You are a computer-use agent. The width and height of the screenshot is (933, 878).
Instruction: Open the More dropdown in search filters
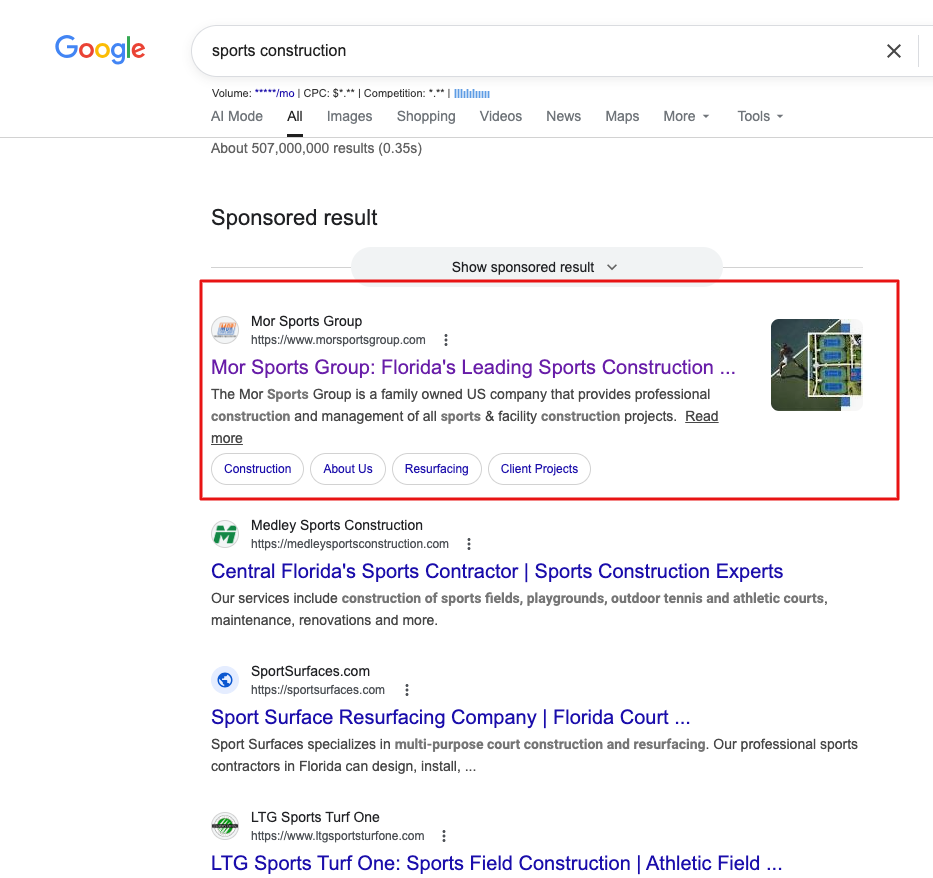click(686, 116)
